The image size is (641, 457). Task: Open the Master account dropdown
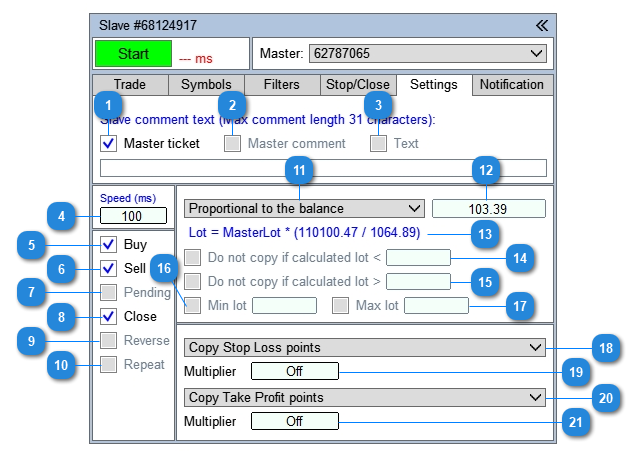point(428,54)
